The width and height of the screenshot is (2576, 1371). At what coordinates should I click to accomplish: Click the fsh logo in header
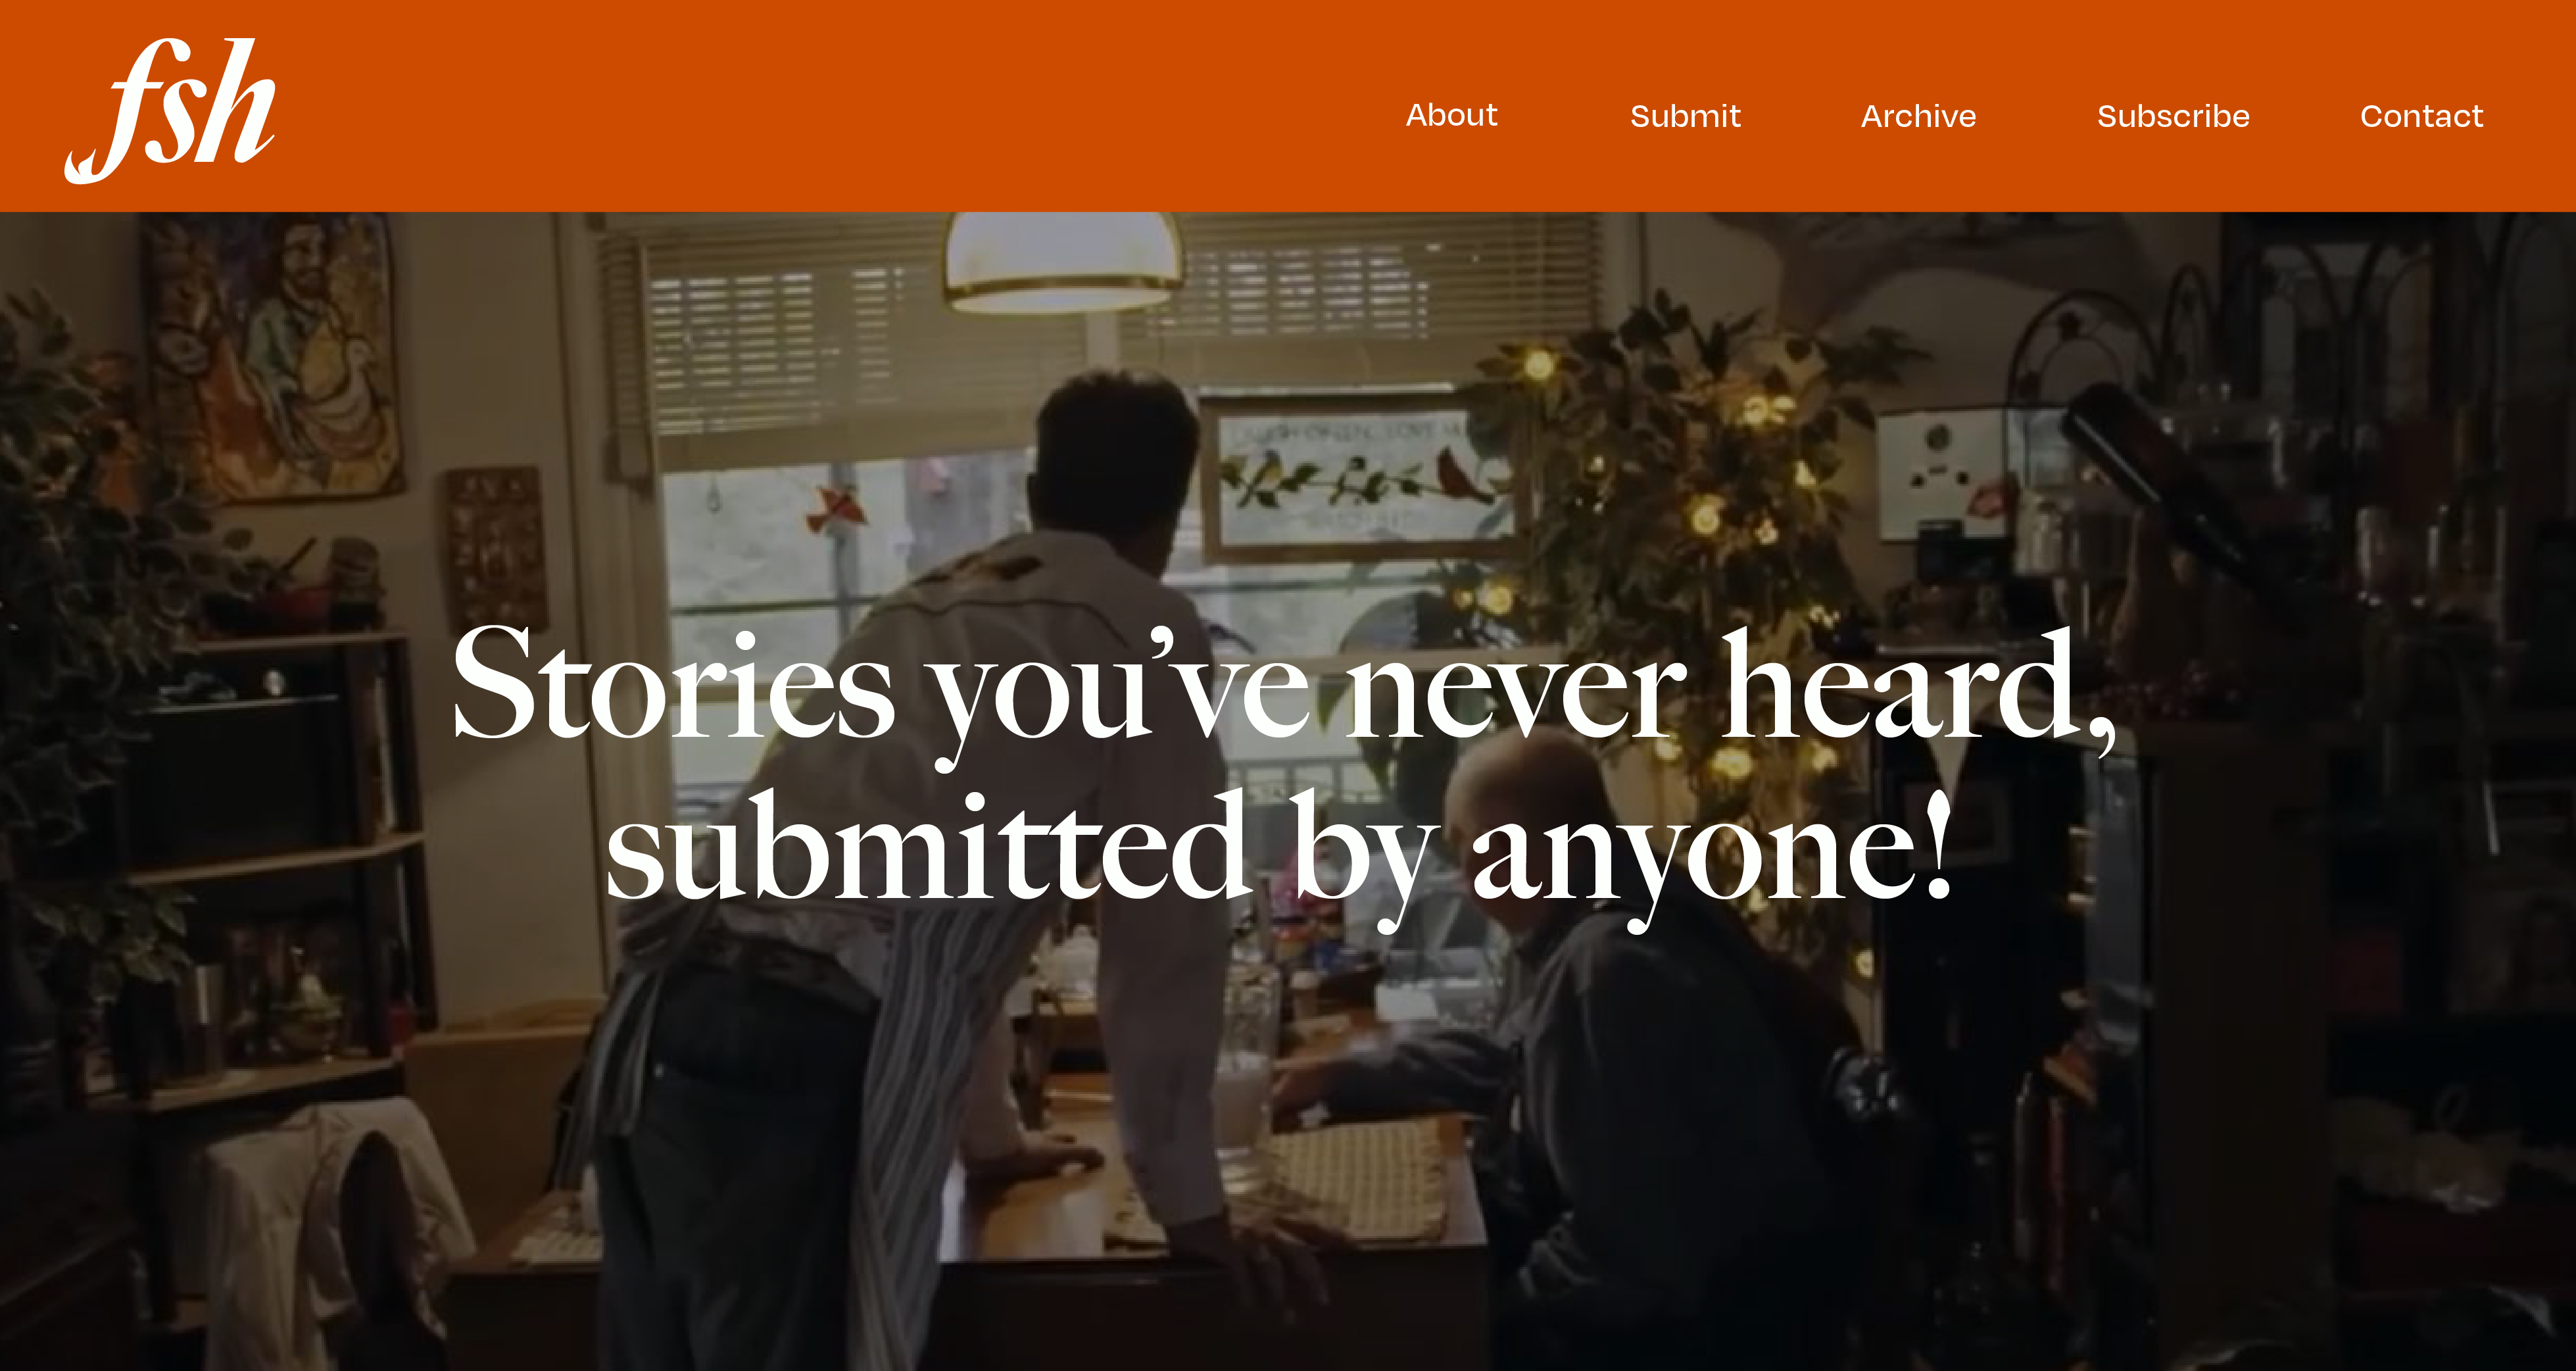[170, 110]
